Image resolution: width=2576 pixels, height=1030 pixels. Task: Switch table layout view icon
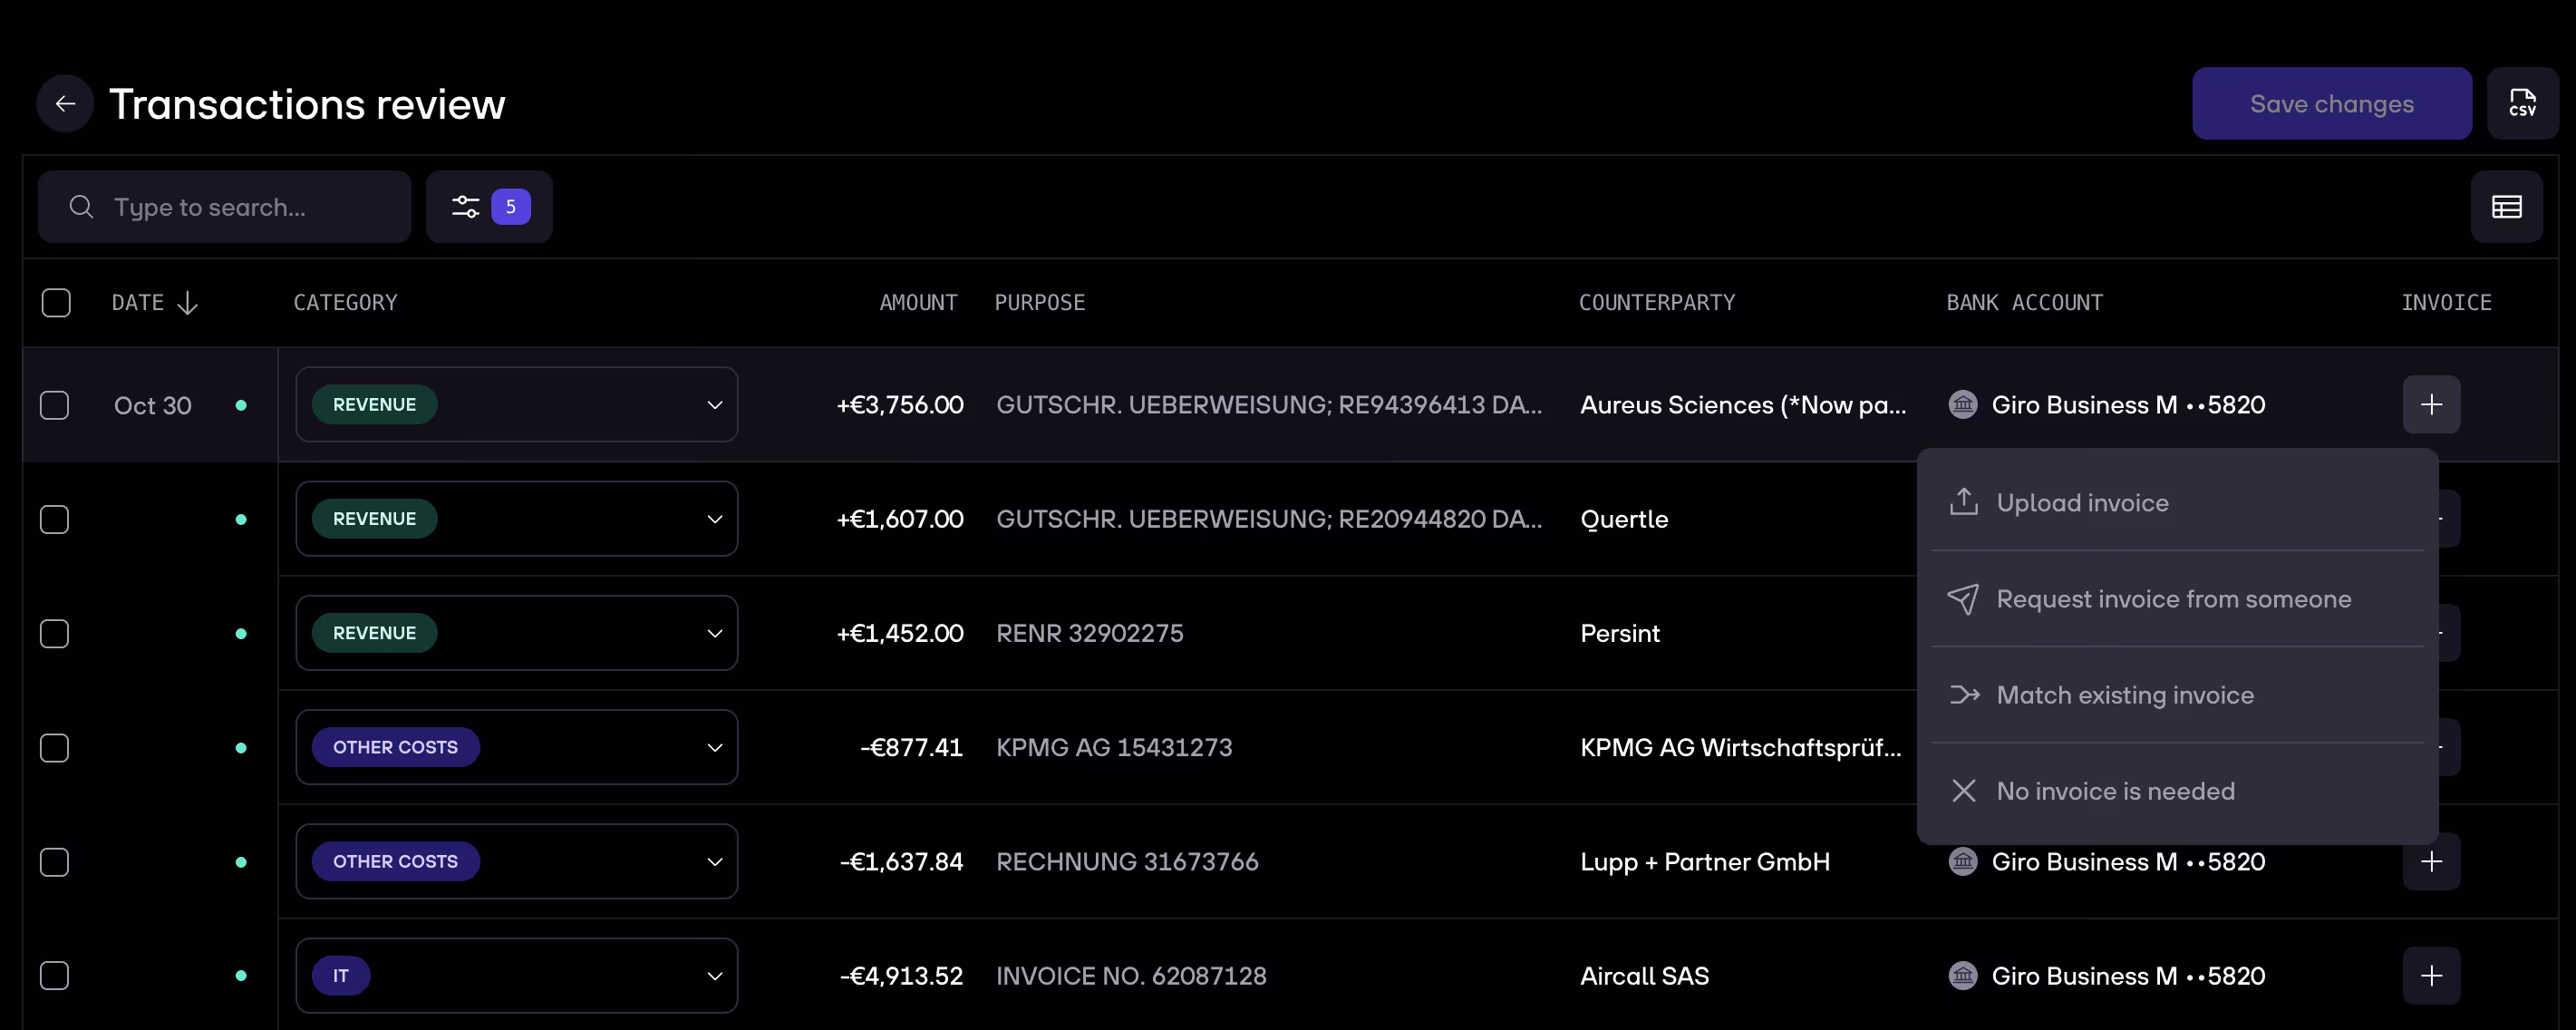coord(2505,207)
